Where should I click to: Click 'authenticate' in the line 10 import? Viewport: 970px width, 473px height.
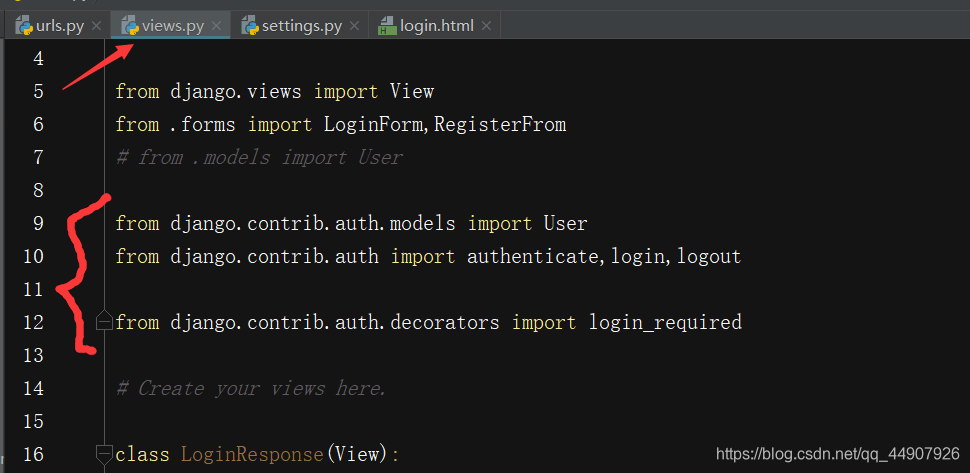pos(533,257)
